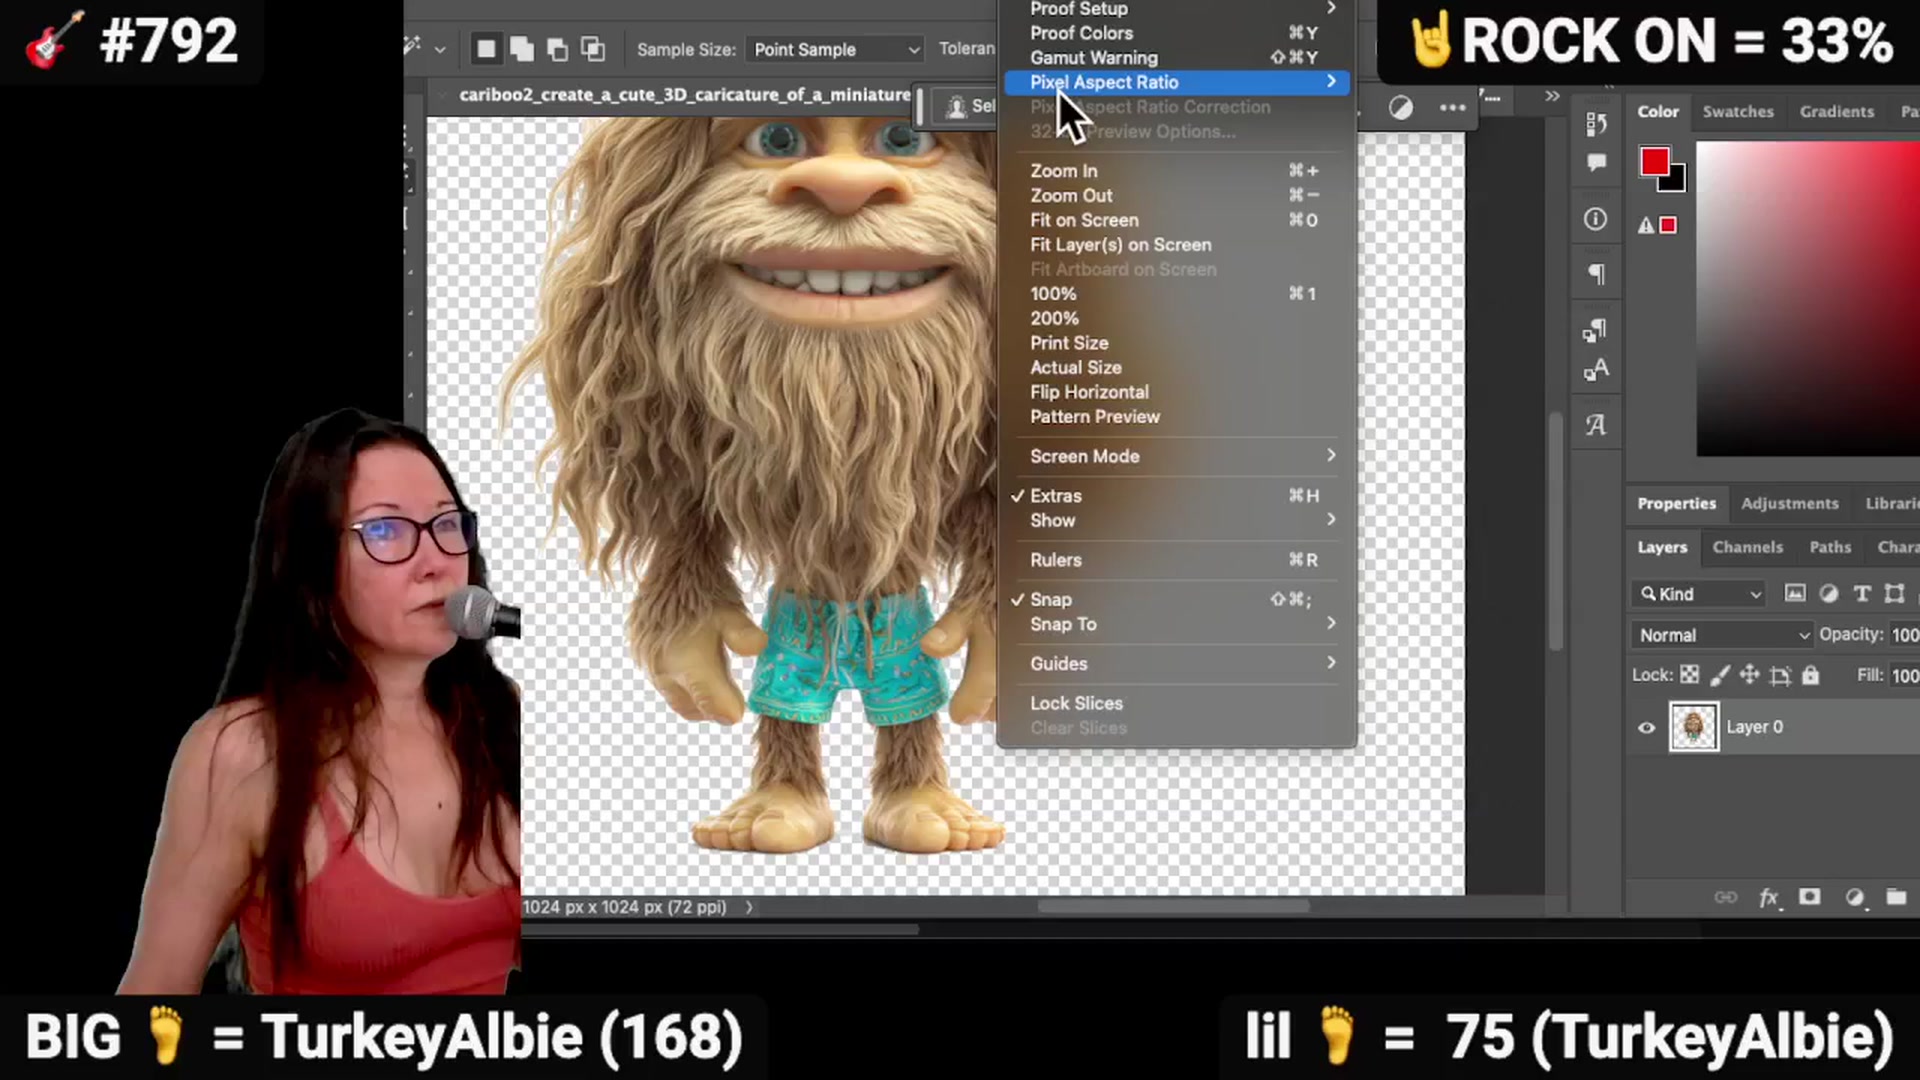Choose the Intersect with Selection mode icon
This screenshot has height=1080, width=1920.
click(593, 48)
